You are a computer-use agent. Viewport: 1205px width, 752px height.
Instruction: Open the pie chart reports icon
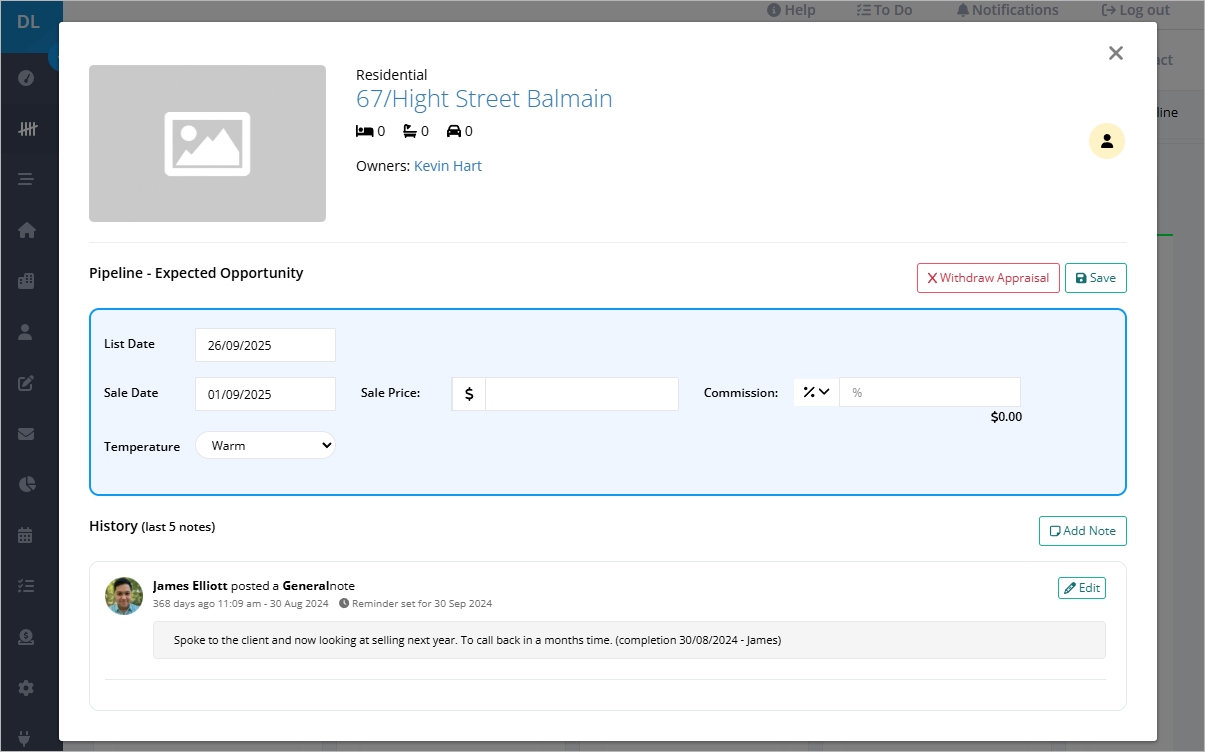pyautogui.click(x=28, y=484)
